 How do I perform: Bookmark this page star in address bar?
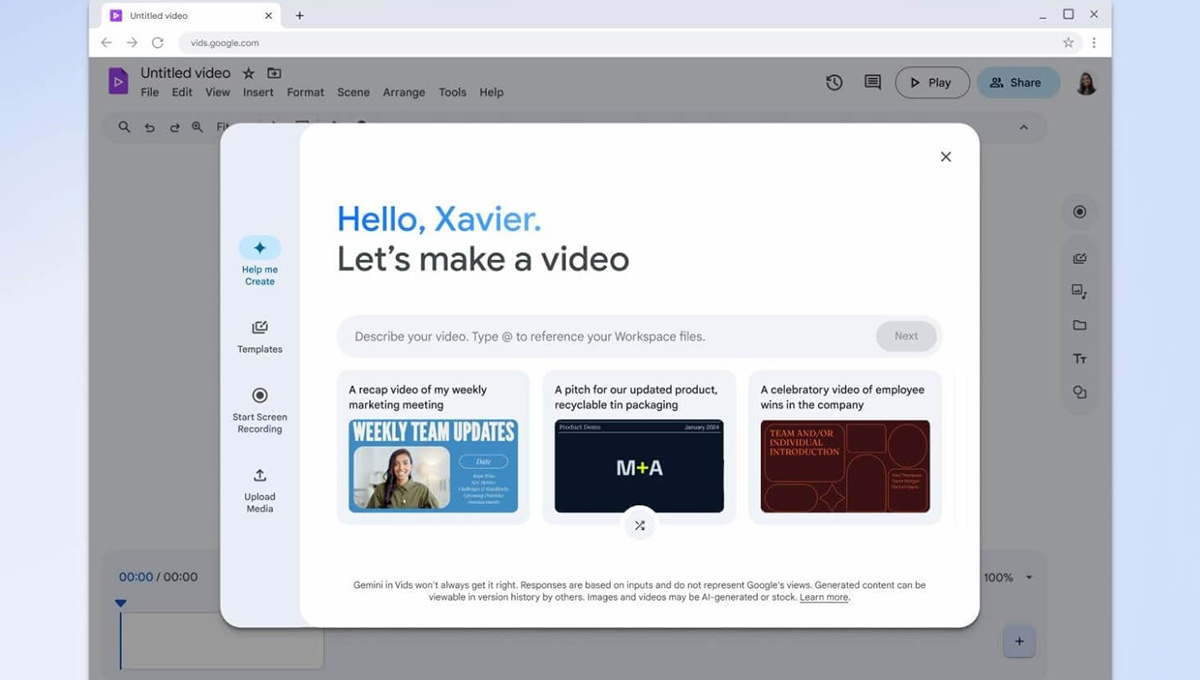[x=1068, y=43]
